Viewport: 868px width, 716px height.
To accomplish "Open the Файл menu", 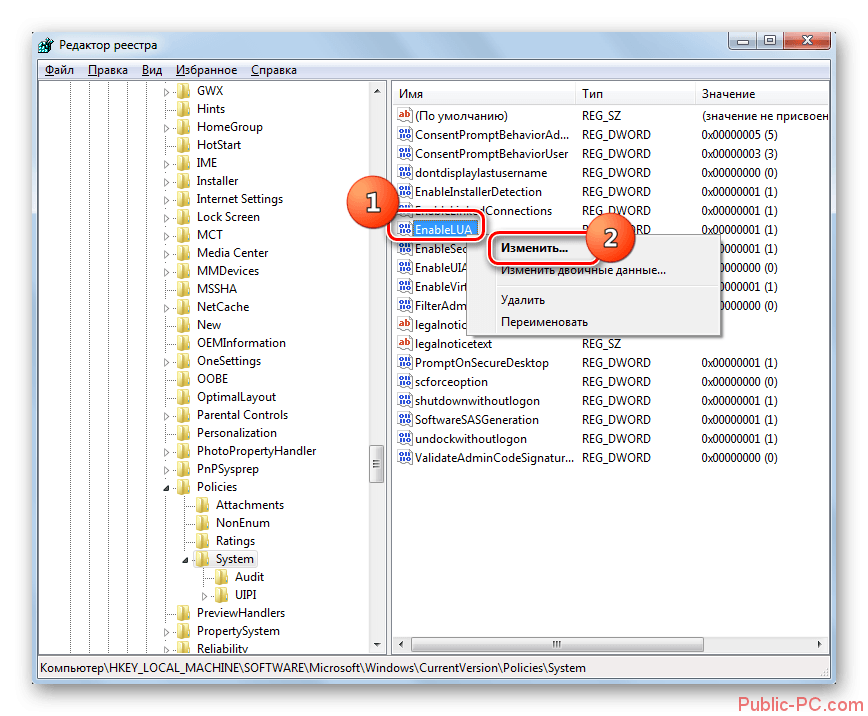I will (59, 70).
